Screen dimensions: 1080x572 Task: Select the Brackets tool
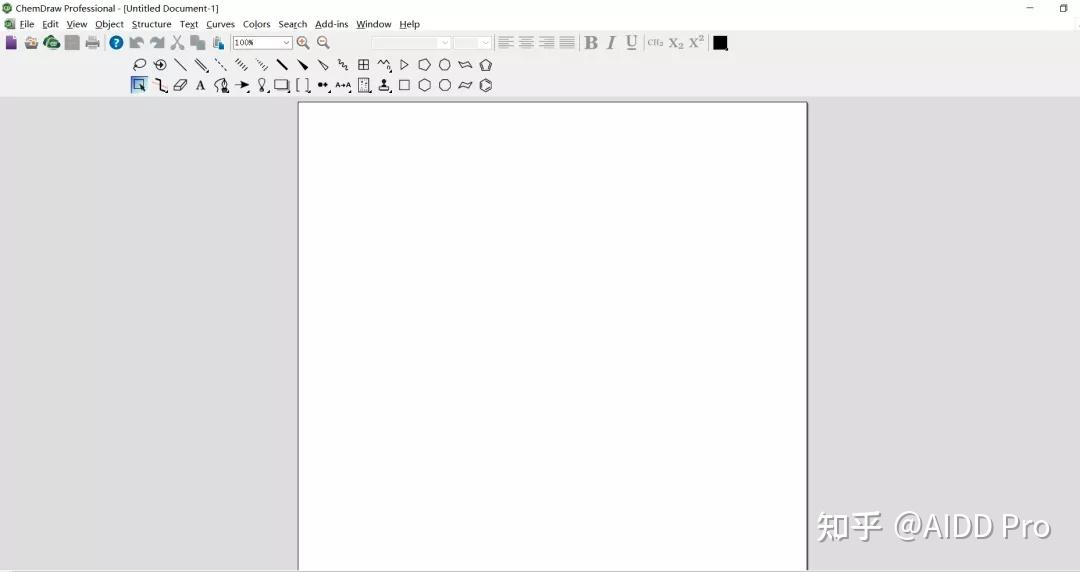(302, 85)
